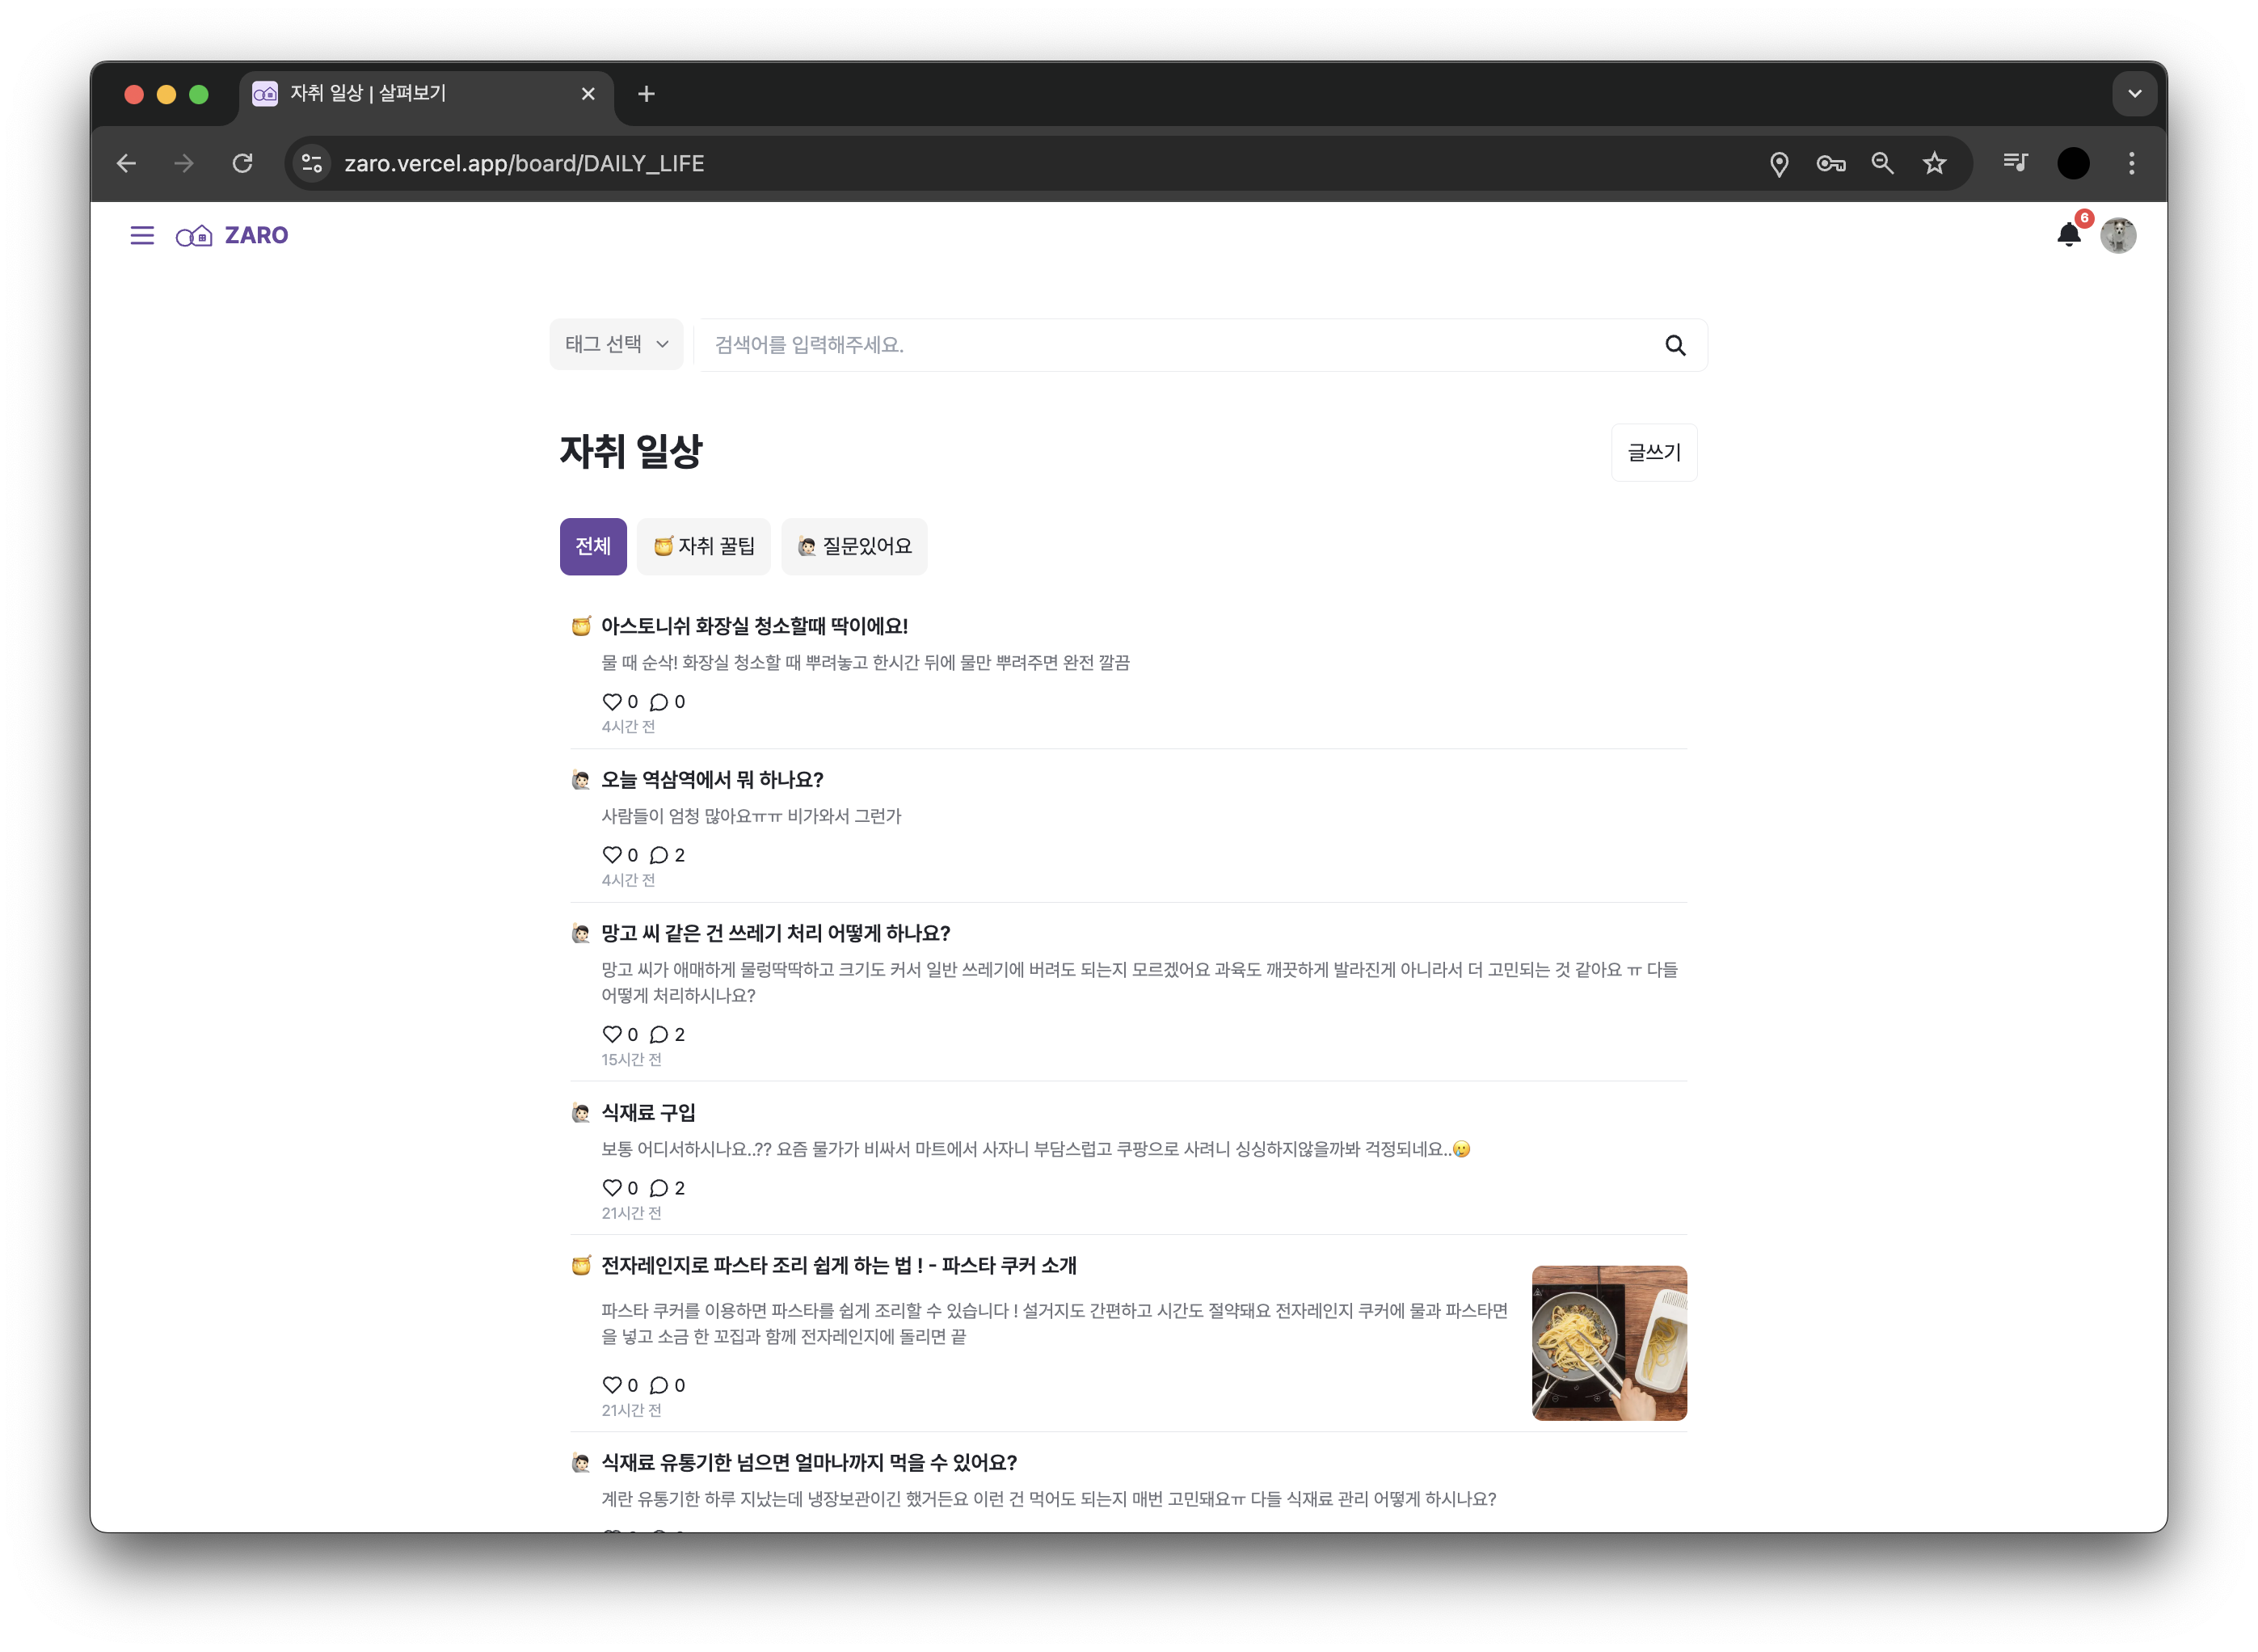Click the 4시간 전 timestamp under 아스토니쉬 post

628,727
